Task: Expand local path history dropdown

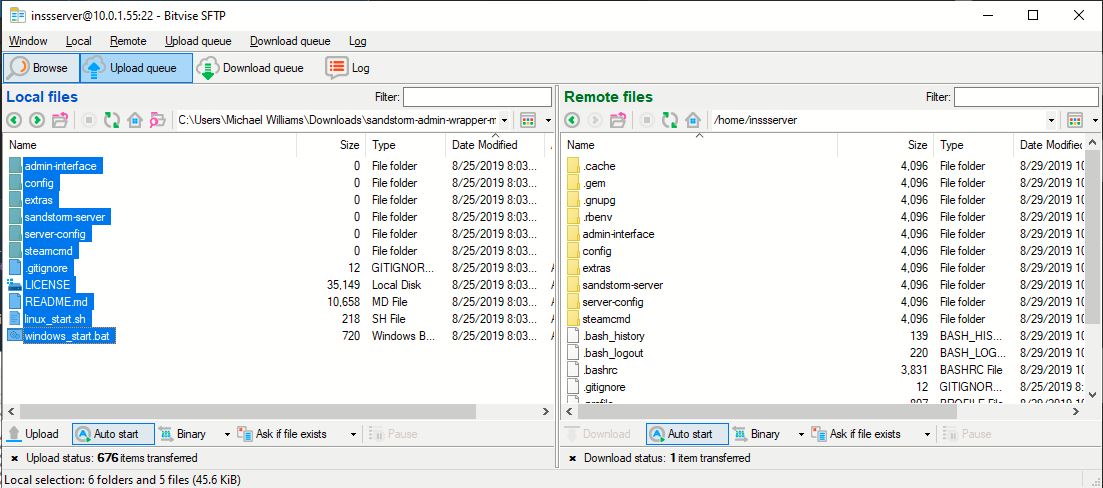Action: (x=504, y=120)
